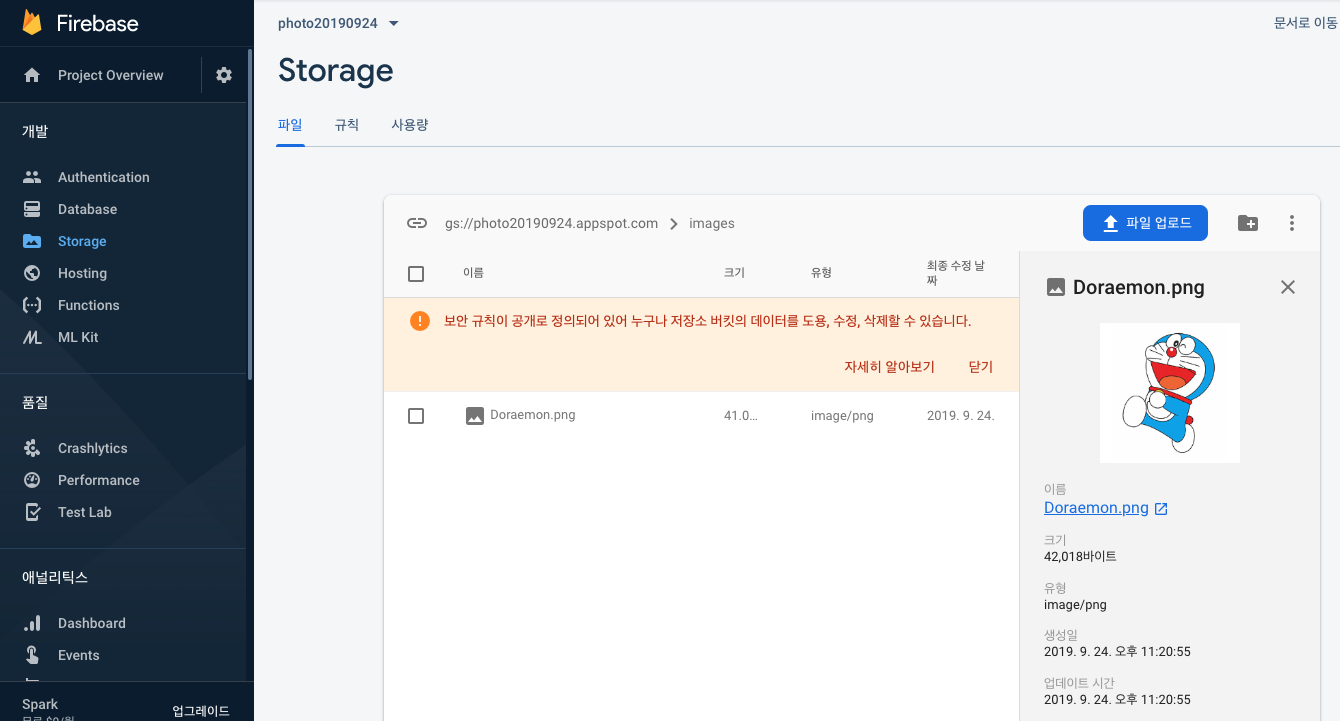Sort by 이름 column header
The width and height of the screenshot is (1340, 721).
(473, 273)
